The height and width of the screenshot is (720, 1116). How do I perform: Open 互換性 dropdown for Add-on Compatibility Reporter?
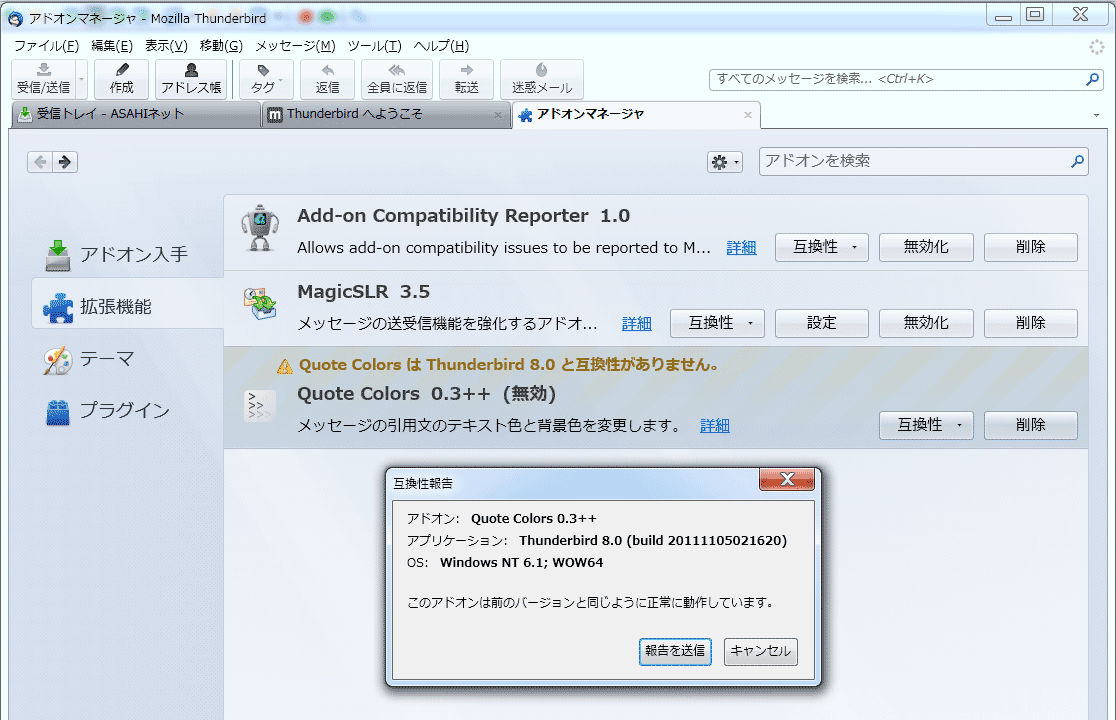click(821, 247)
